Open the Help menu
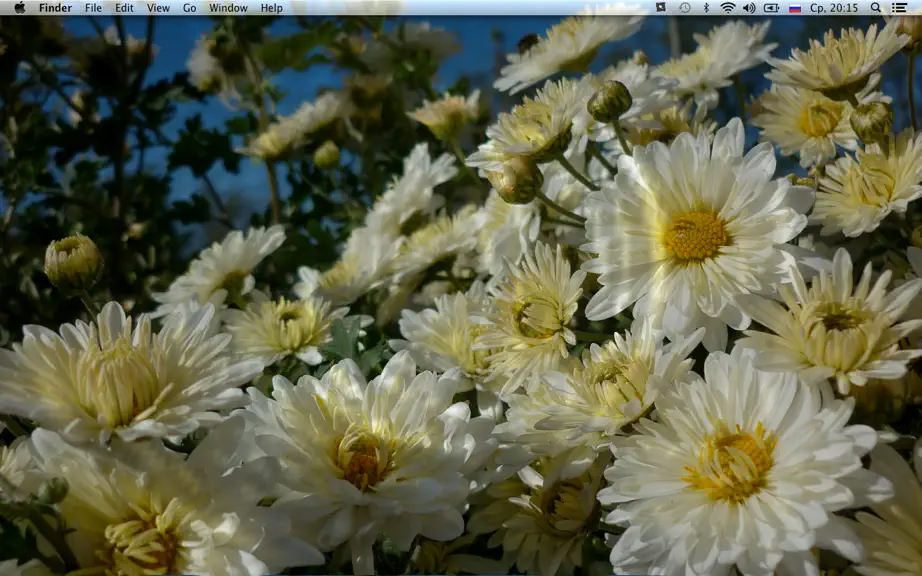 tap(272, 8)
